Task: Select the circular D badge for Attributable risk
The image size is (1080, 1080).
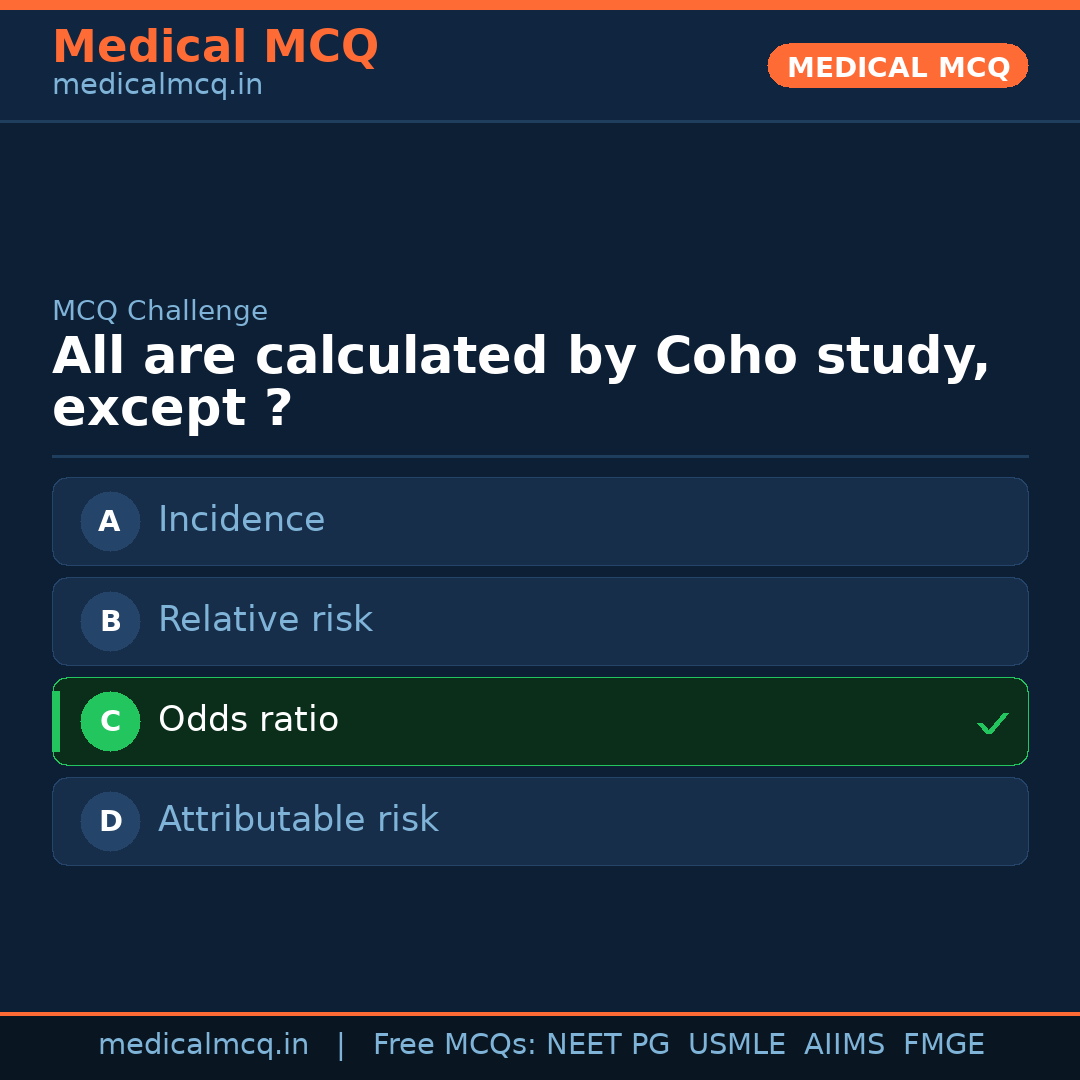Action: pos(110,821)
